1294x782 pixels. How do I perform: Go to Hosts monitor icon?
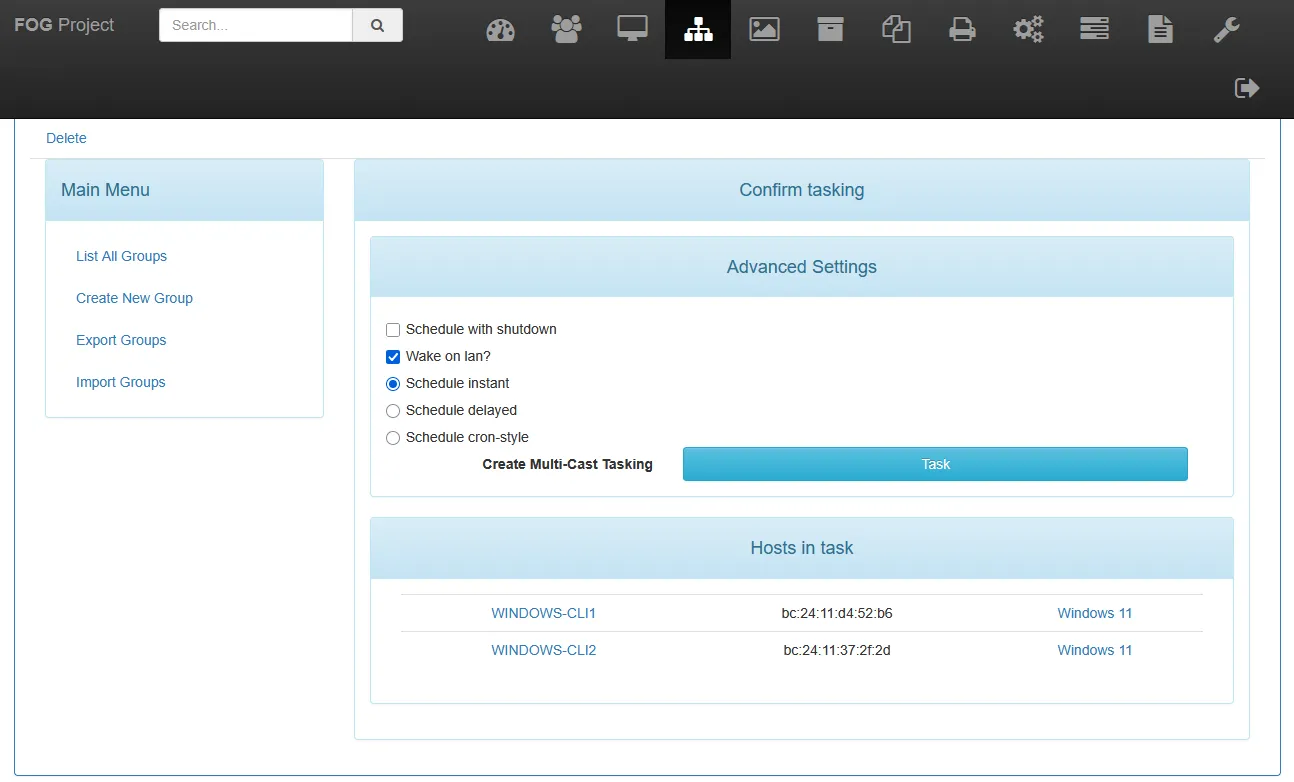(632, 30)
